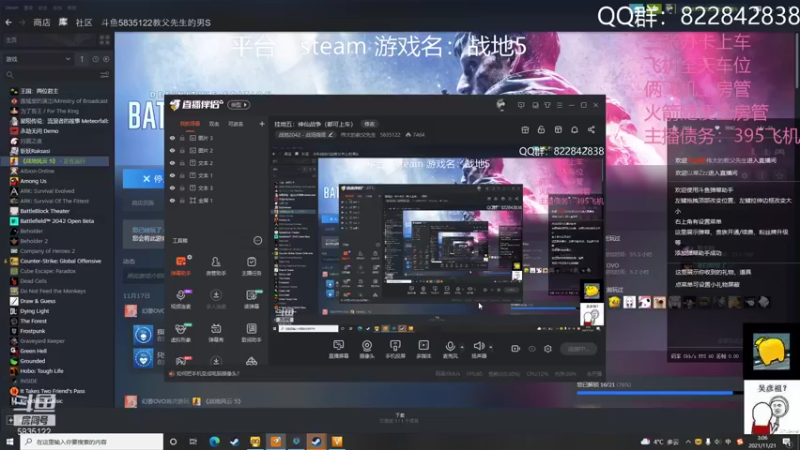Image resolution: width=800 pixels, height=450 pixels.
Task: Add 直播屏幕 capture source
Action: tap(338, 349)
